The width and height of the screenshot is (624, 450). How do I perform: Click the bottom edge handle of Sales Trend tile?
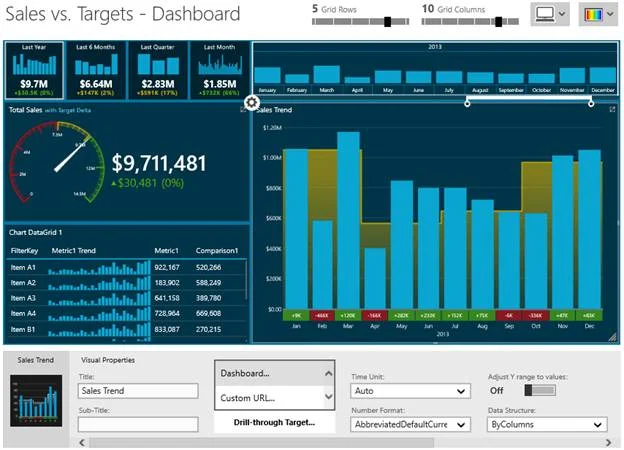point(435,343)
